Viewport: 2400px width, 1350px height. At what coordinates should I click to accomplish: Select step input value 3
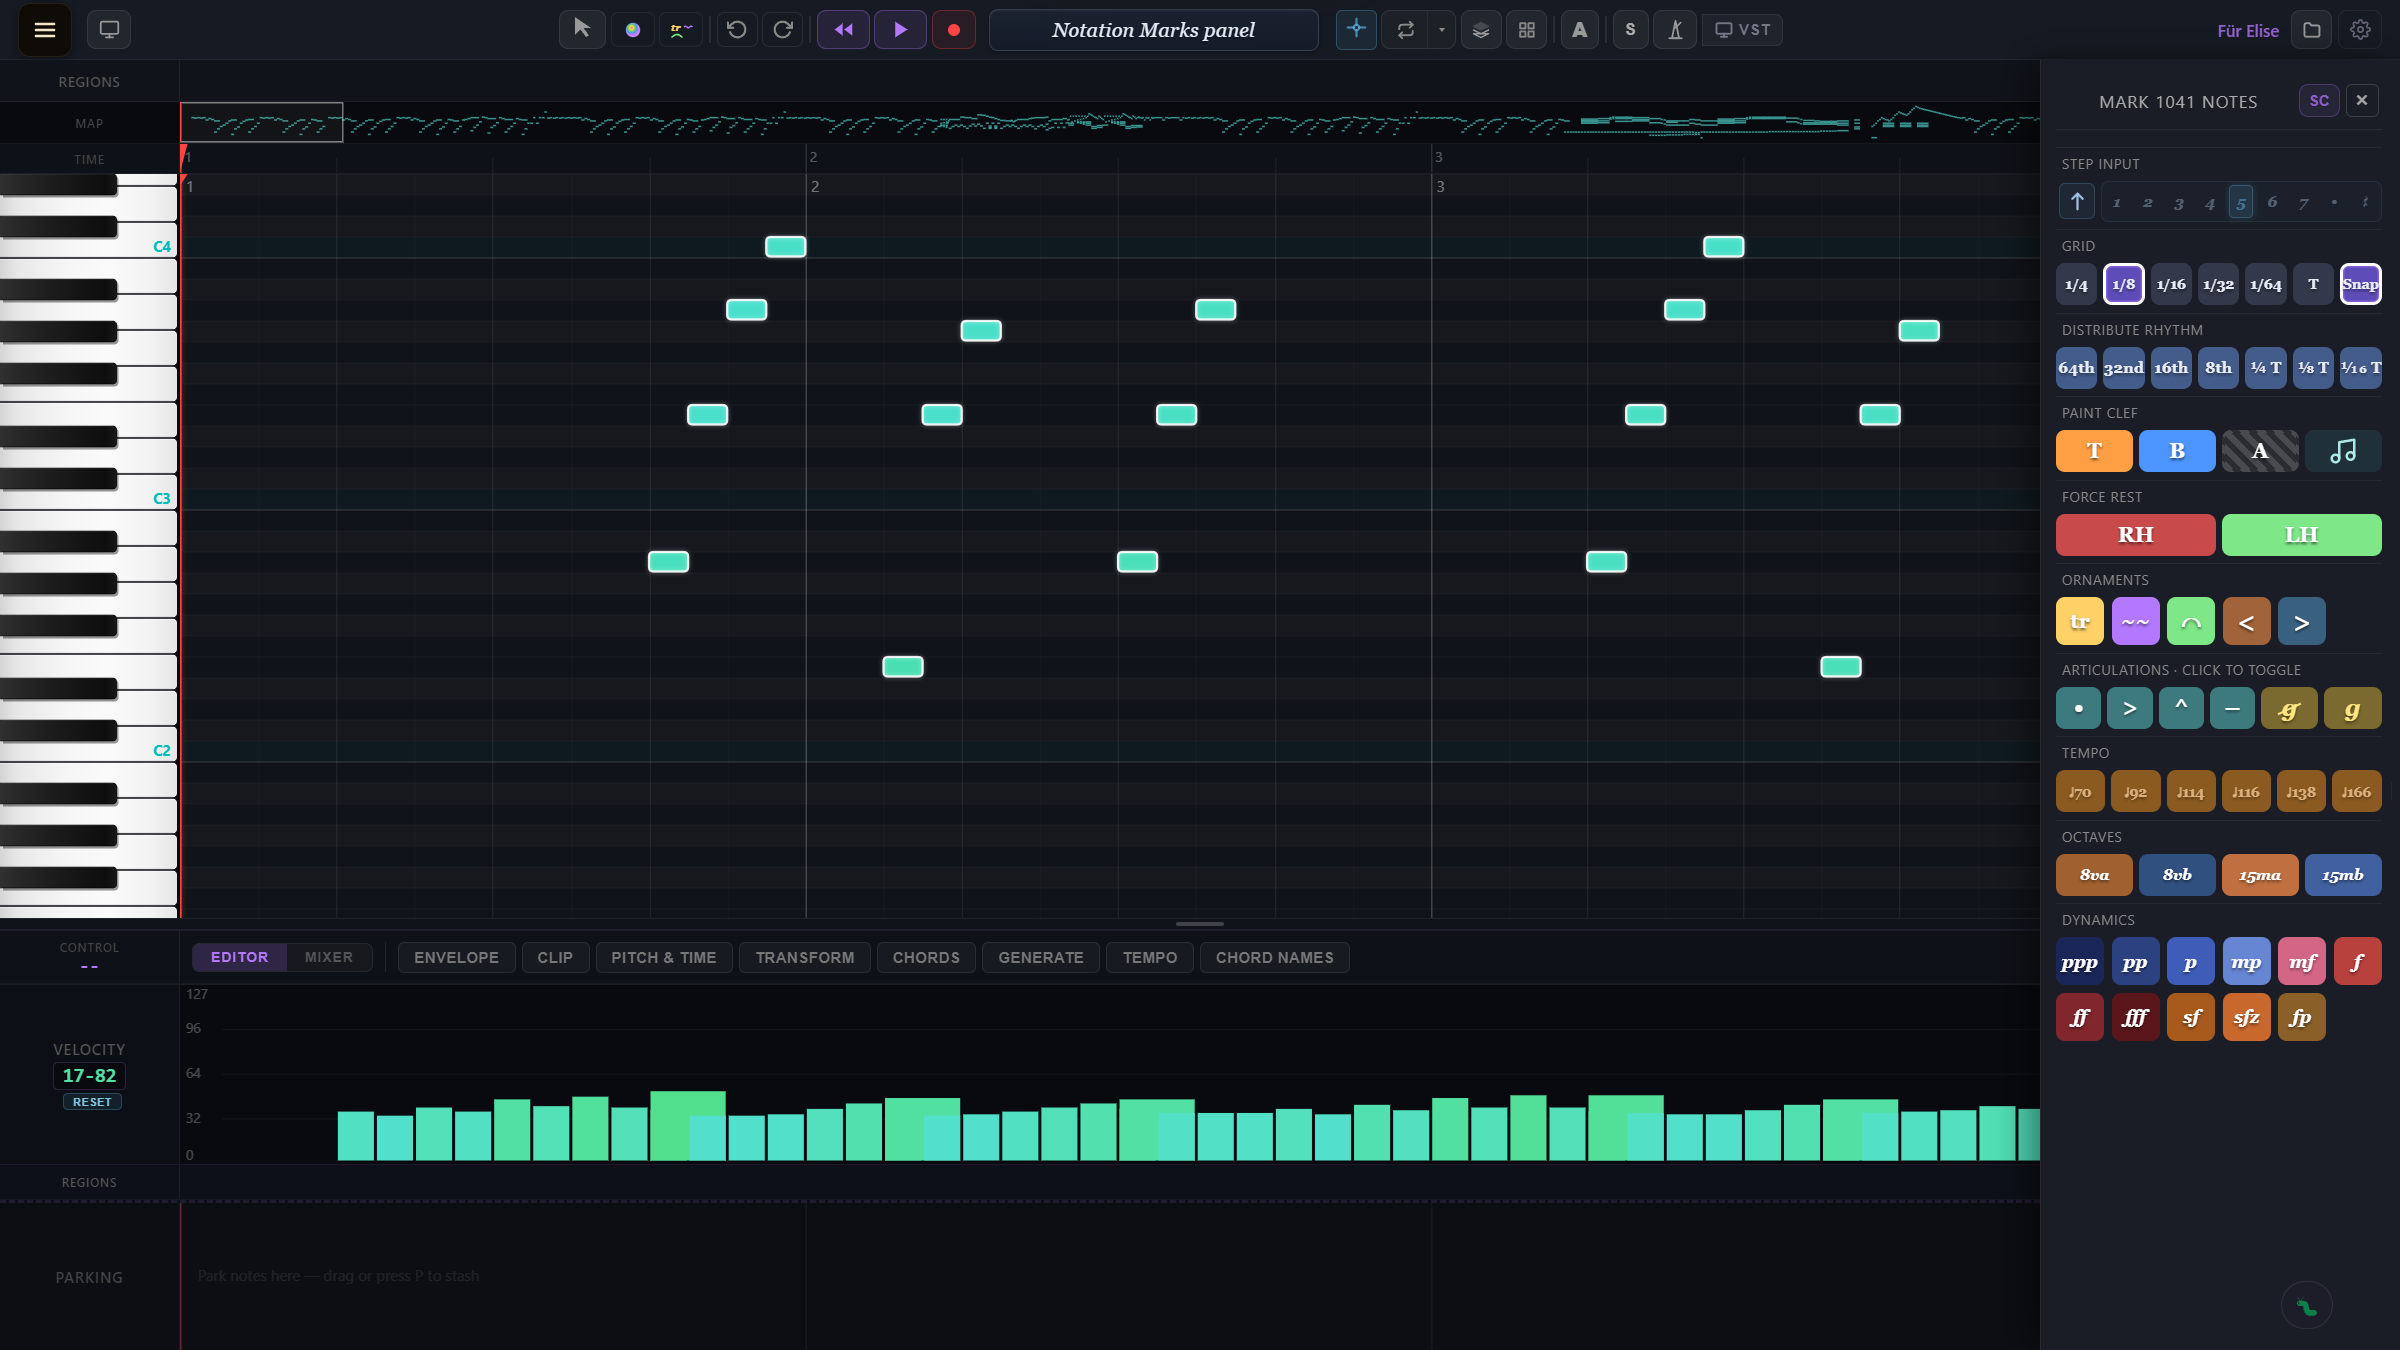[2179, 202]
